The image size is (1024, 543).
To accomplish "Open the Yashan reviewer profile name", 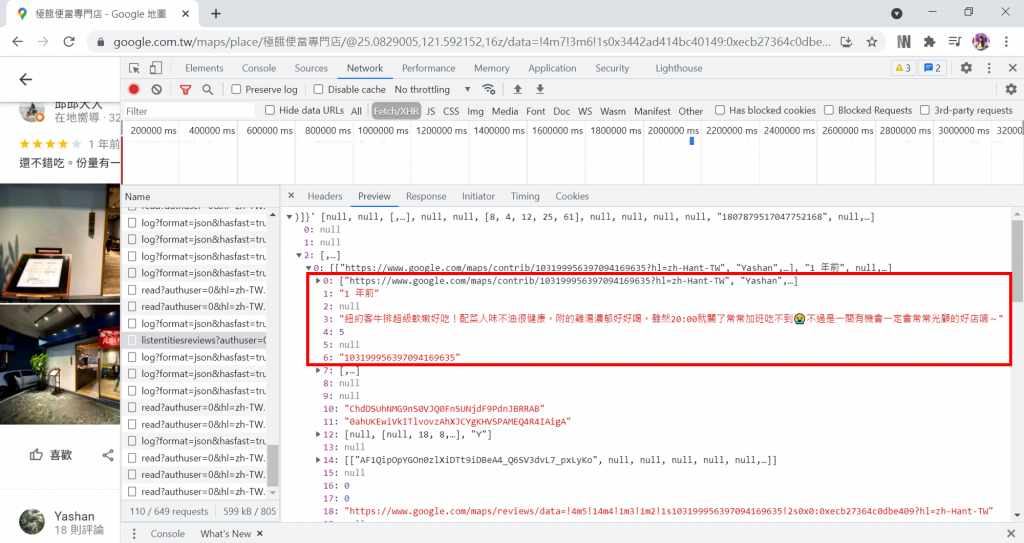I will (74, 516).
